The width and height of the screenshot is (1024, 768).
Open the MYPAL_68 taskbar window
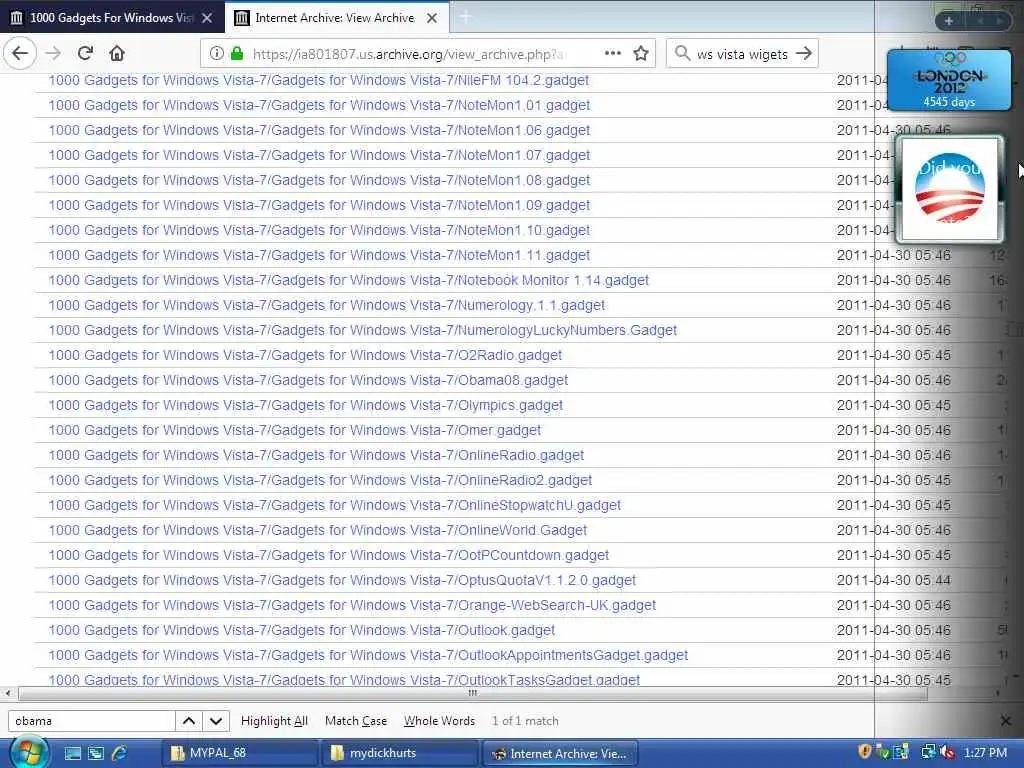(x=239, y=753)
